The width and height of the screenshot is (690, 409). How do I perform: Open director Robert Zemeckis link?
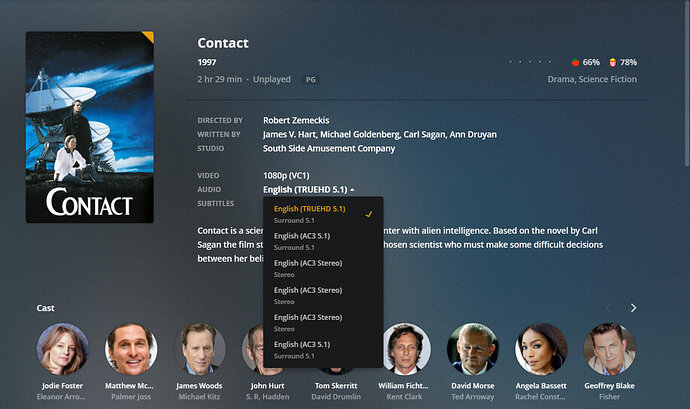click(296, 120)
